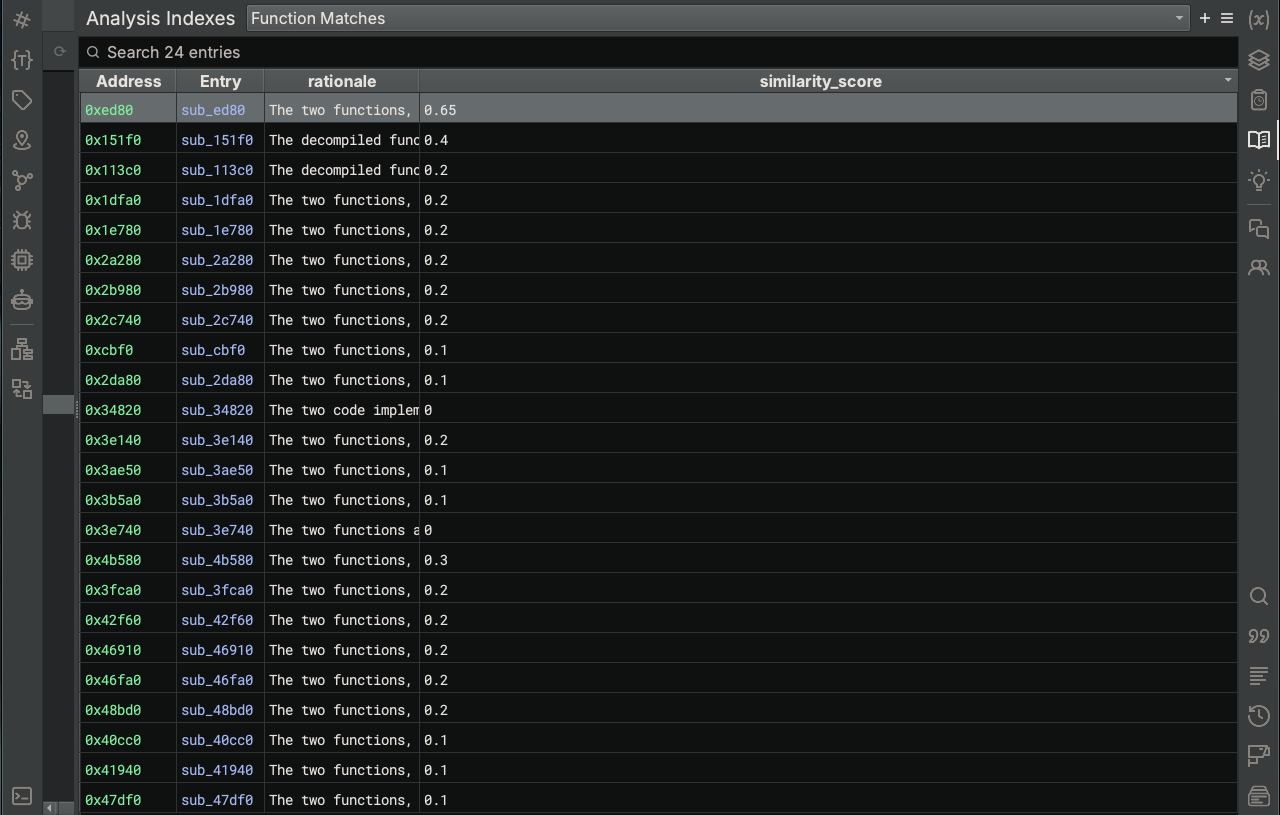Screen dimensions: 1280x815
Task: Open the Tags panel icon
Action: 22,100
